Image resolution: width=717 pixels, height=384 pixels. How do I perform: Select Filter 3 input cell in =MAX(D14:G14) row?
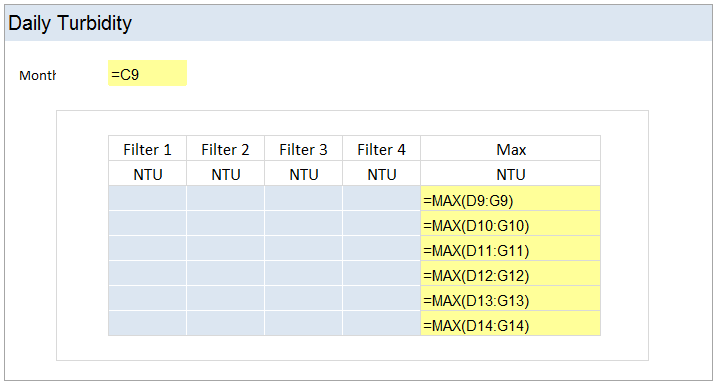pos(304,323)
